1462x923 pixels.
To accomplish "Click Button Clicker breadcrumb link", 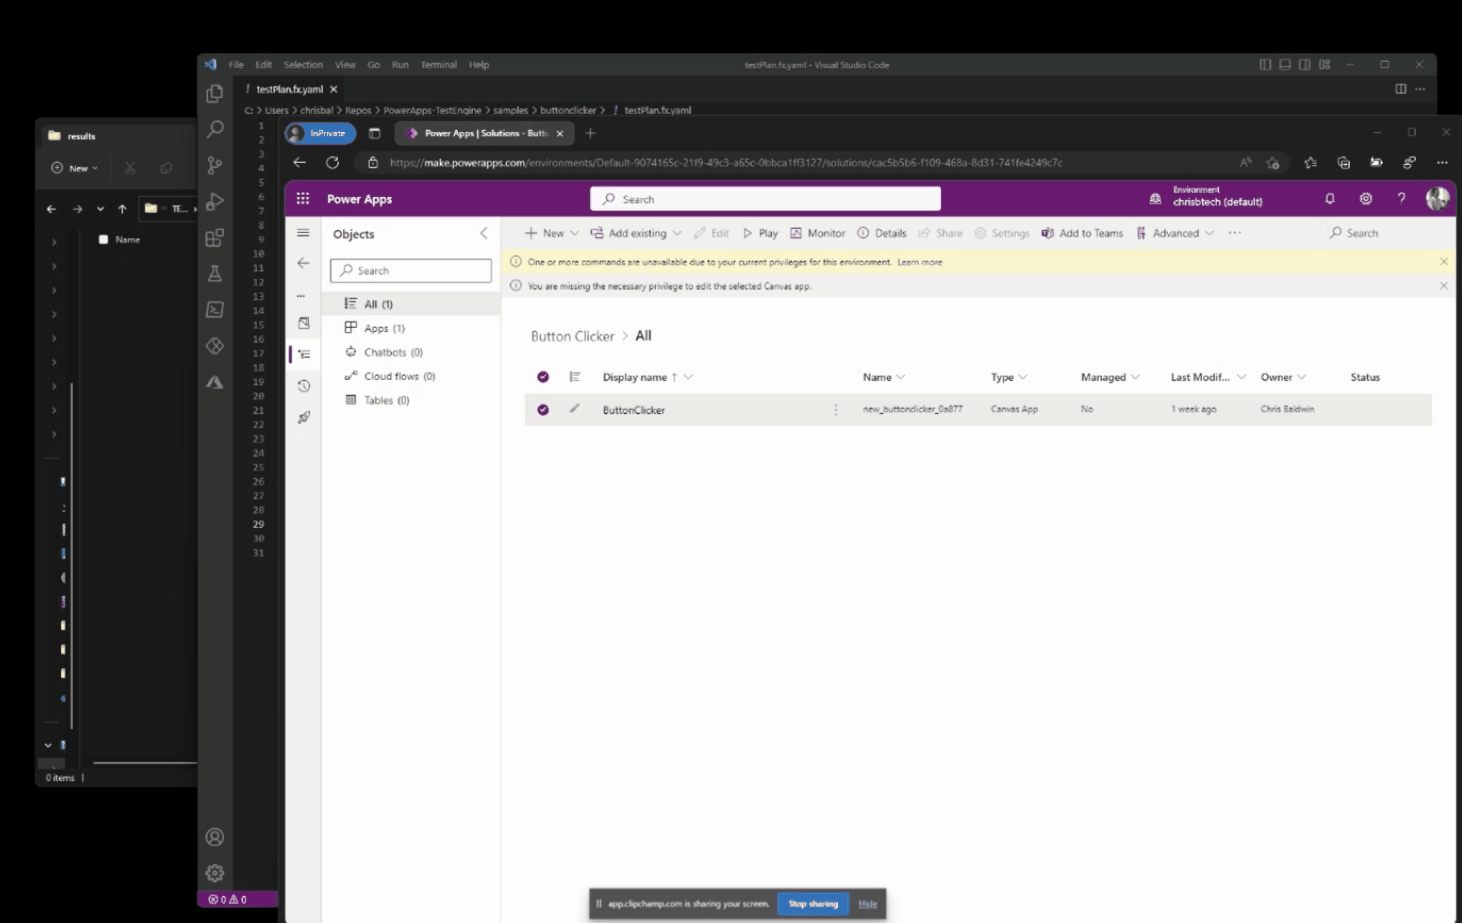I will point(572,336).
